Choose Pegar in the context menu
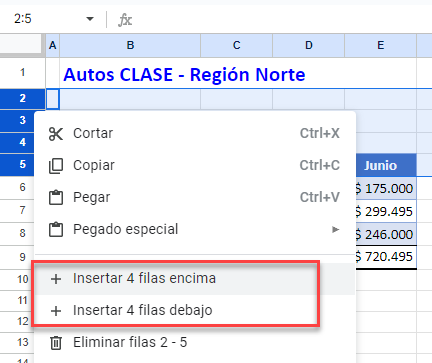The height and width of the screenshot is (363, 432). (x=195, y=197)
